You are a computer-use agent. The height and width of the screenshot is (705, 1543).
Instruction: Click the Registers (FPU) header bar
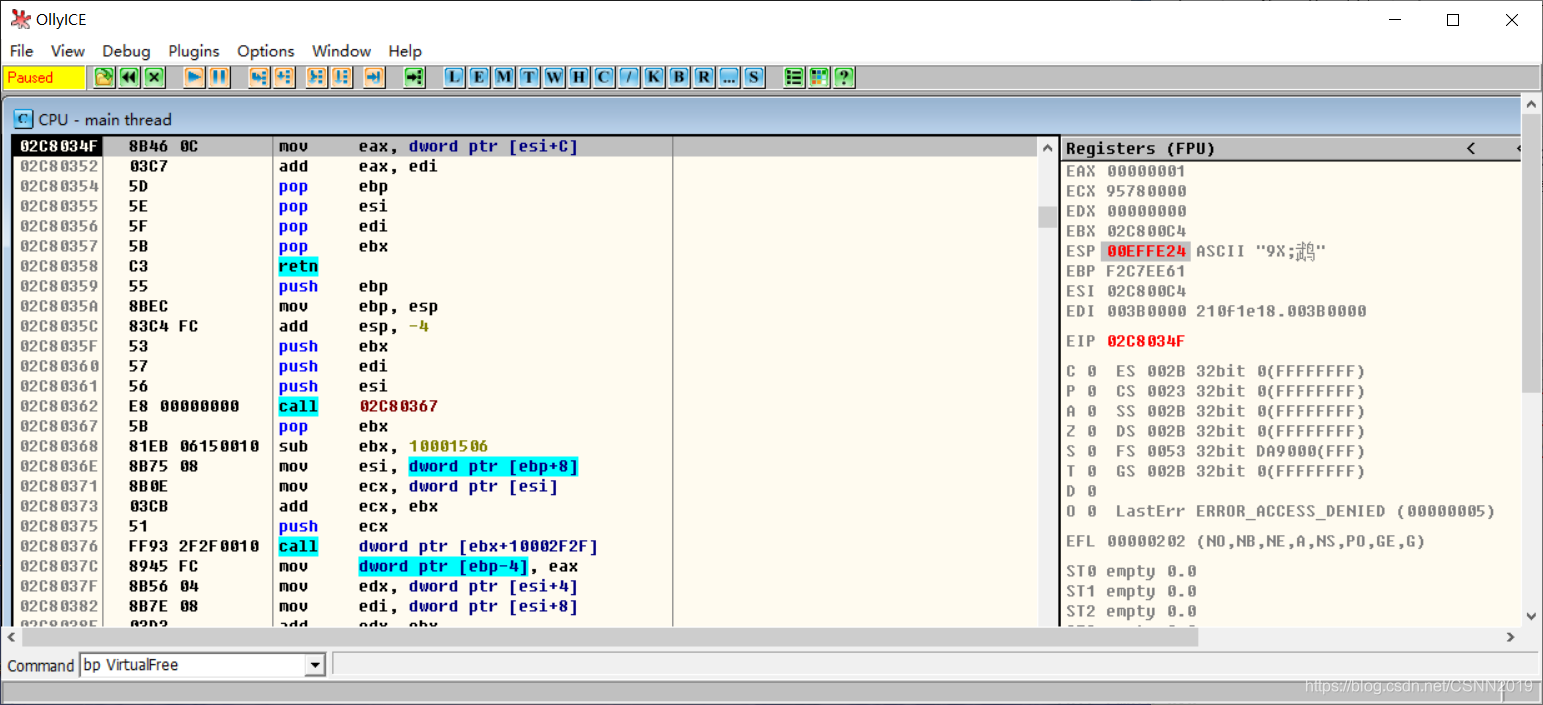1290,148
